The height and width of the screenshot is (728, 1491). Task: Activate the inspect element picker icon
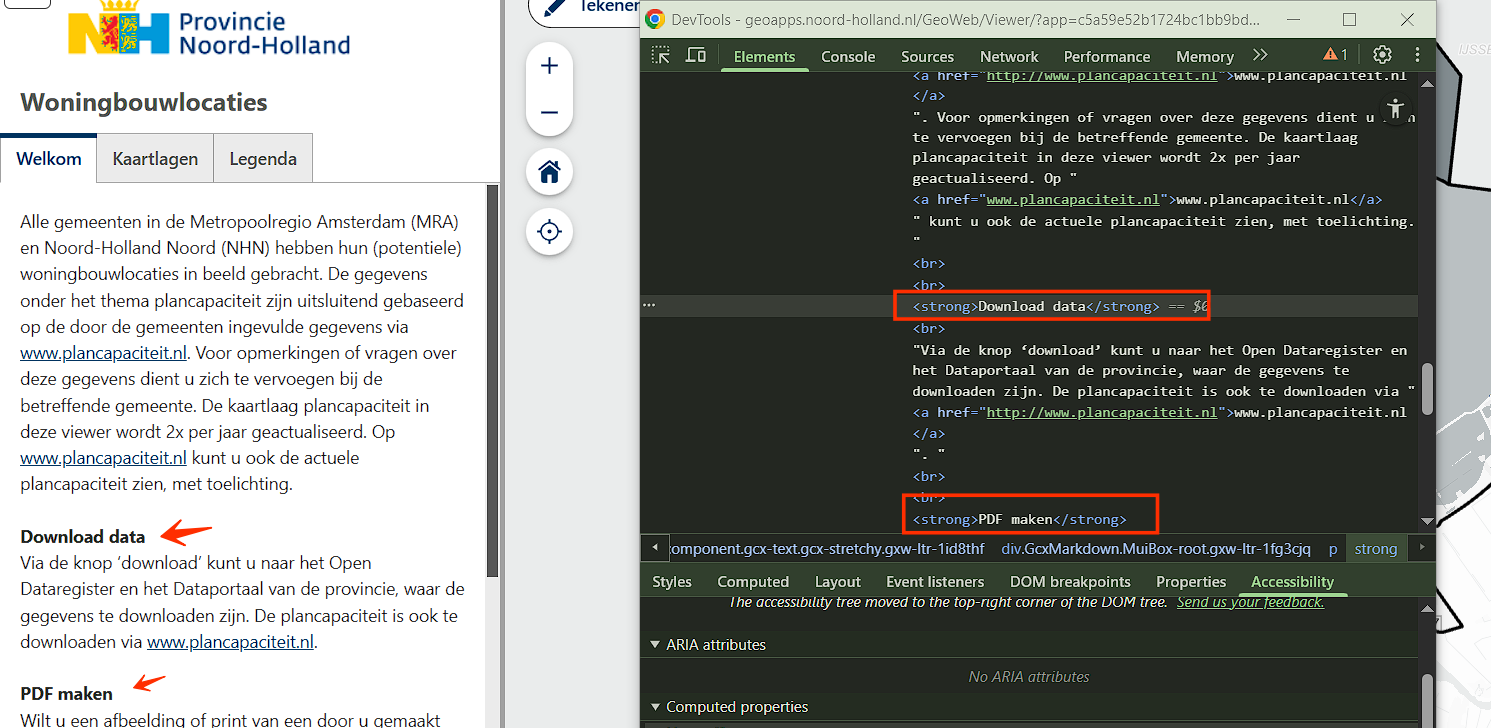661,55
